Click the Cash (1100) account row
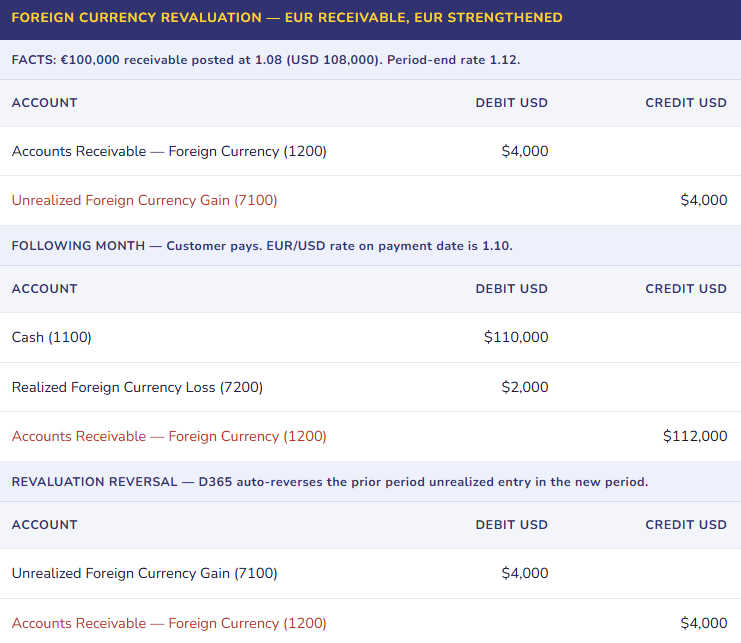Screen dimensions: 741x643 52,337
